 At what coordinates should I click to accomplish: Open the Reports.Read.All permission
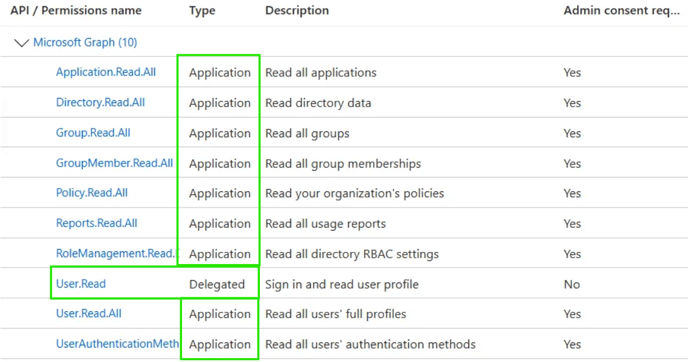[97, 223]
